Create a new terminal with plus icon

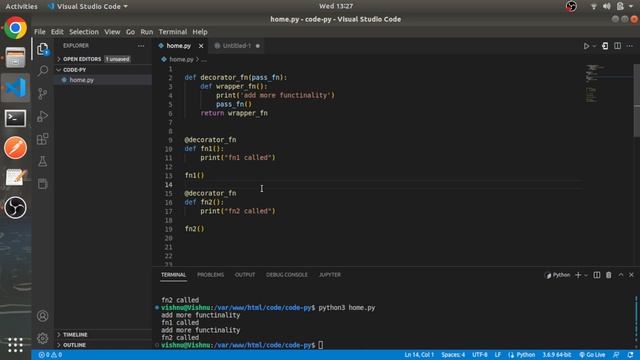pos(578,275)
